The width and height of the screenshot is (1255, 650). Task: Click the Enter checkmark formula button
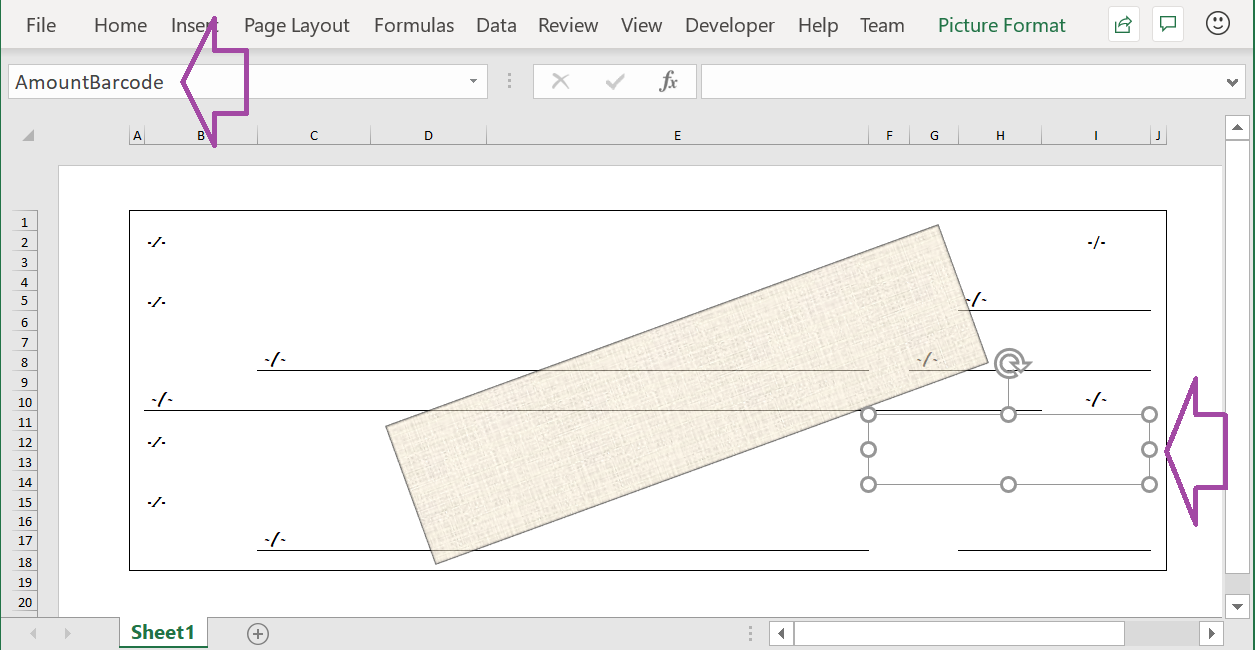coord(615,82)
